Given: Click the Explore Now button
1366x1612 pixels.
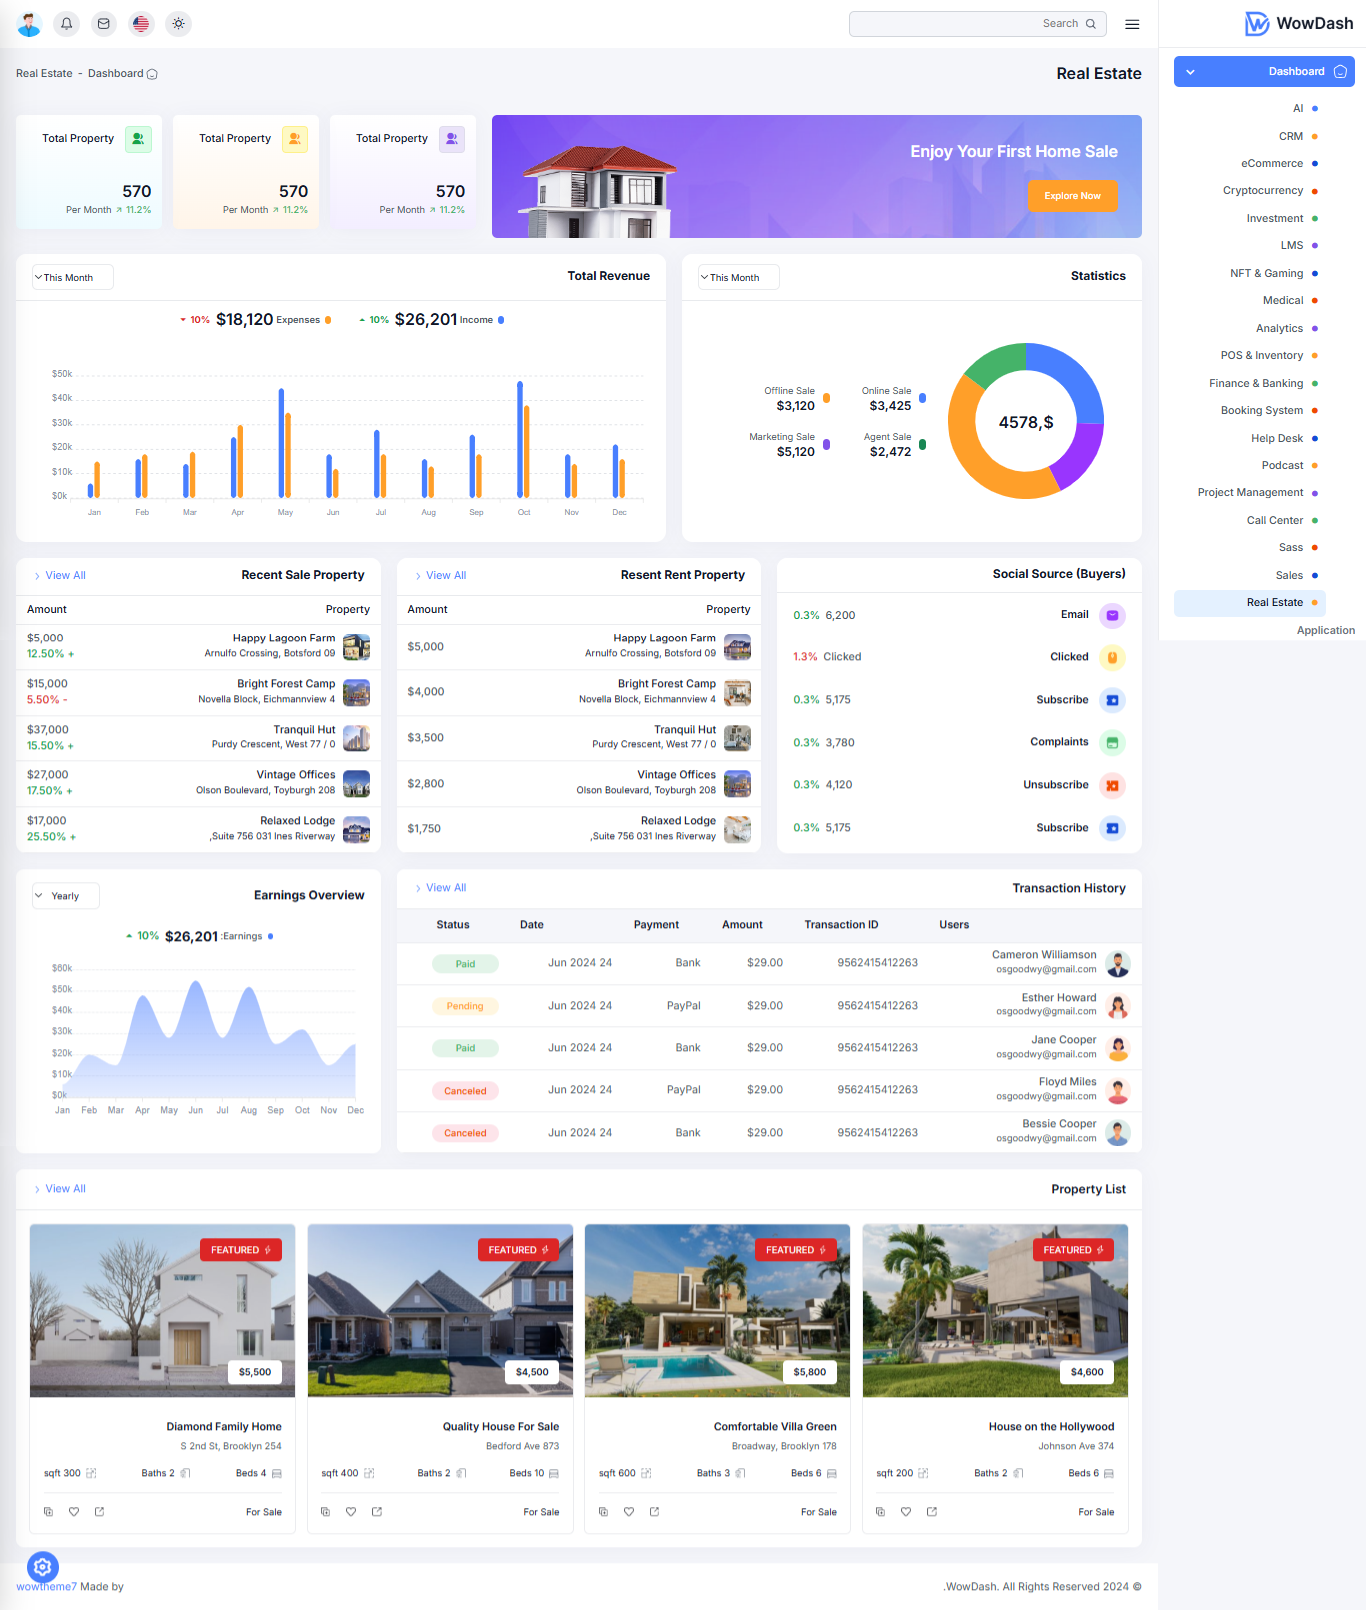Looking at the screenshot, I should pos(1072,196).
